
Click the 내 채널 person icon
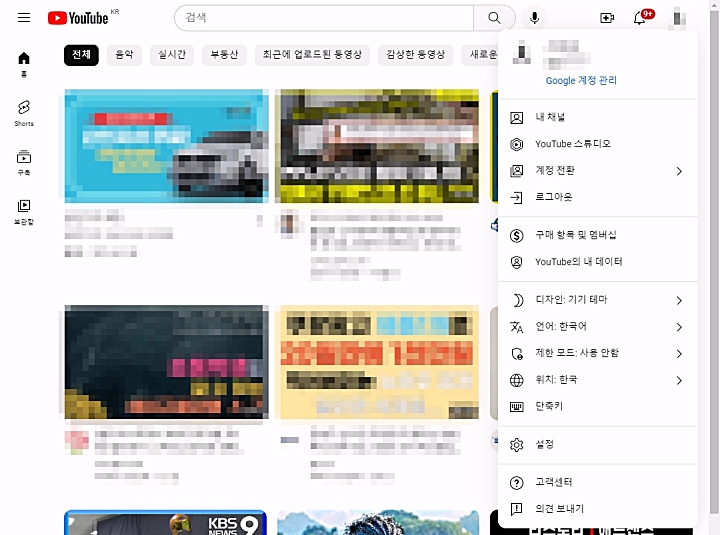coord(517,118)
